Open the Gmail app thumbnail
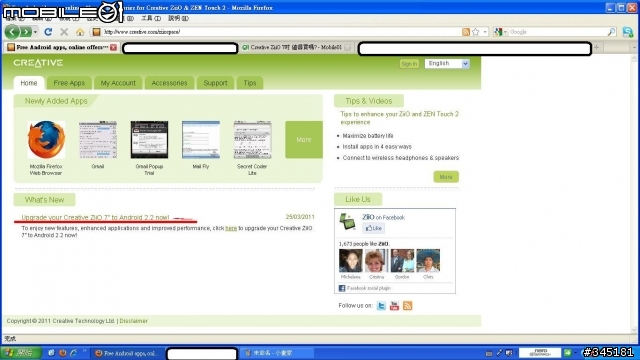This screenshot has width=640, height=360. (98, 140)
